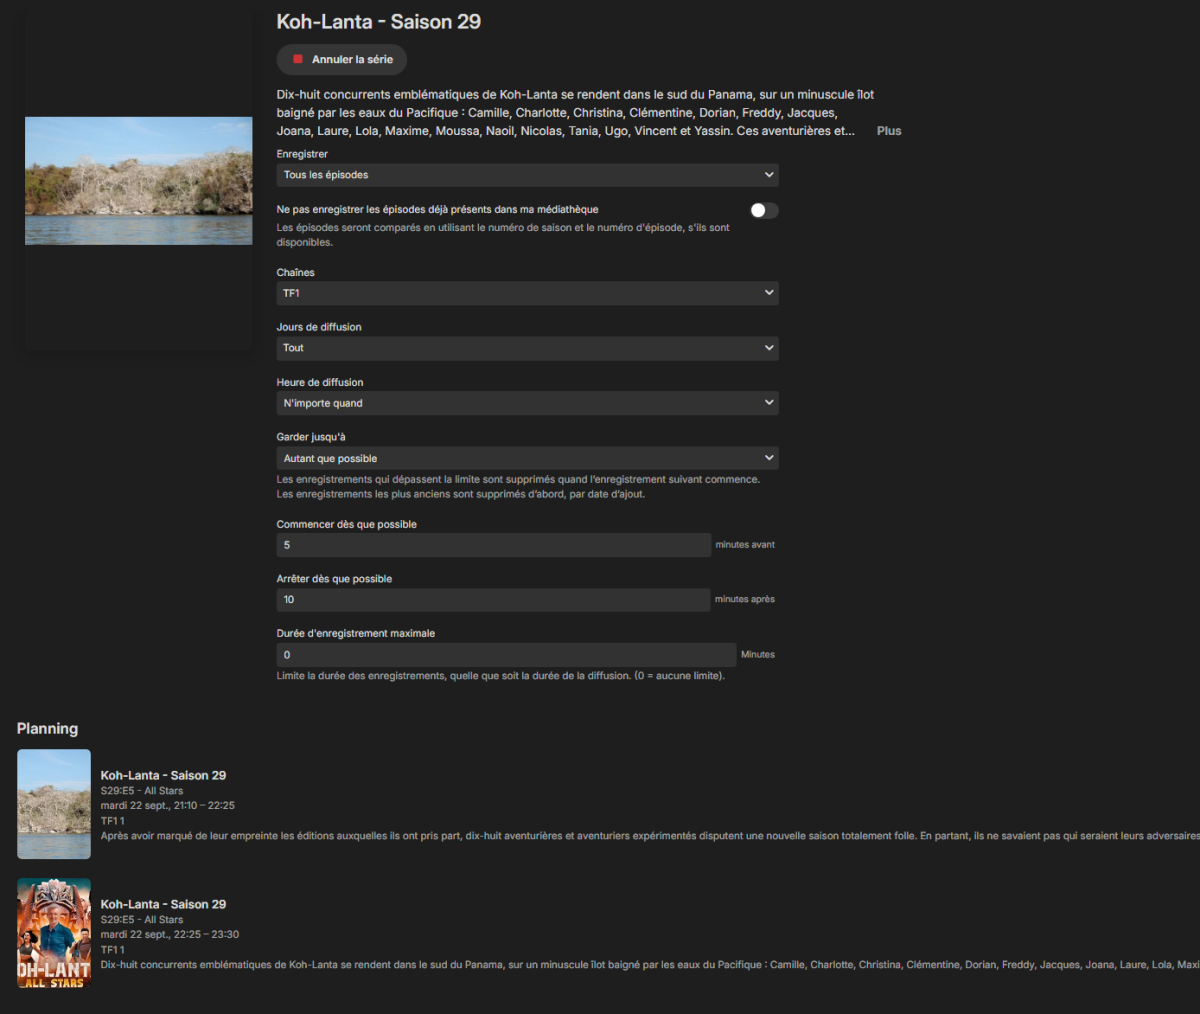Open the Chaînes dropdown showing TF1
The image size is (1200, 1014).
(527, 293)
